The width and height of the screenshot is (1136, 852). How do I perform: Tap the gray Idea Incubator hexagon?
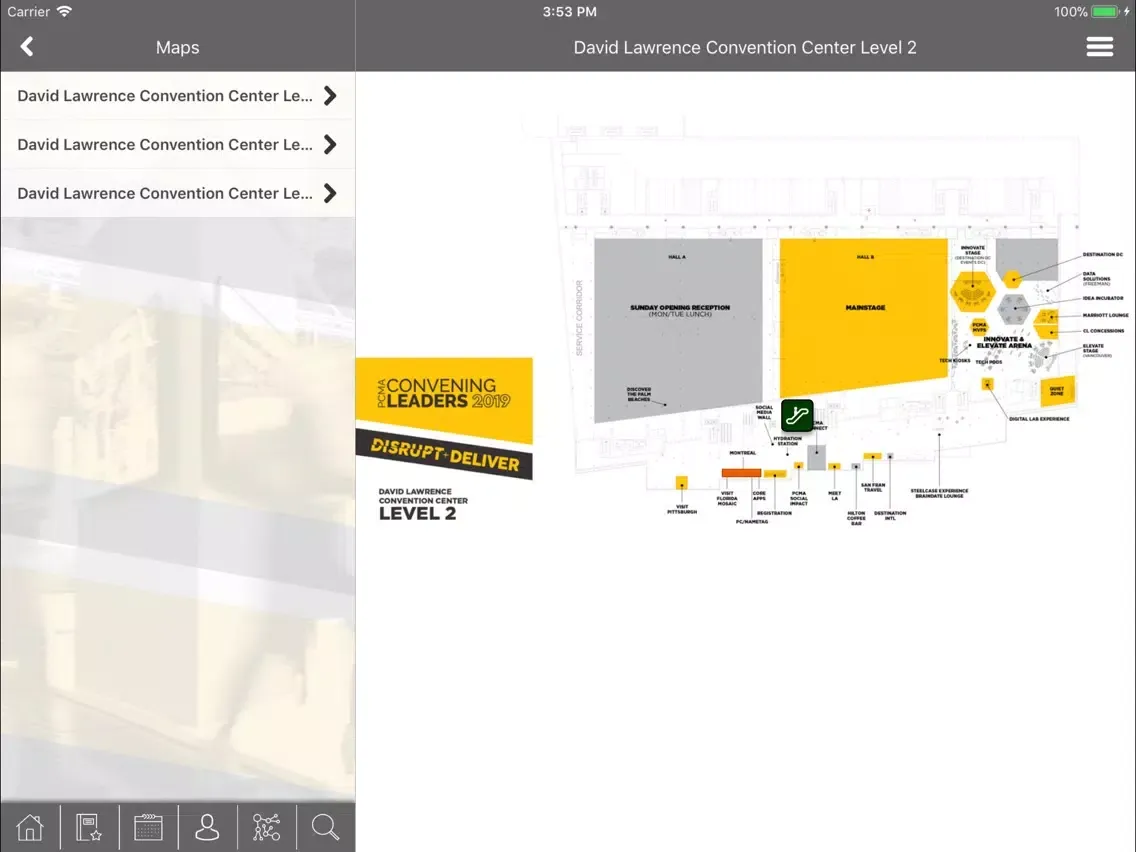[1014, 309]
